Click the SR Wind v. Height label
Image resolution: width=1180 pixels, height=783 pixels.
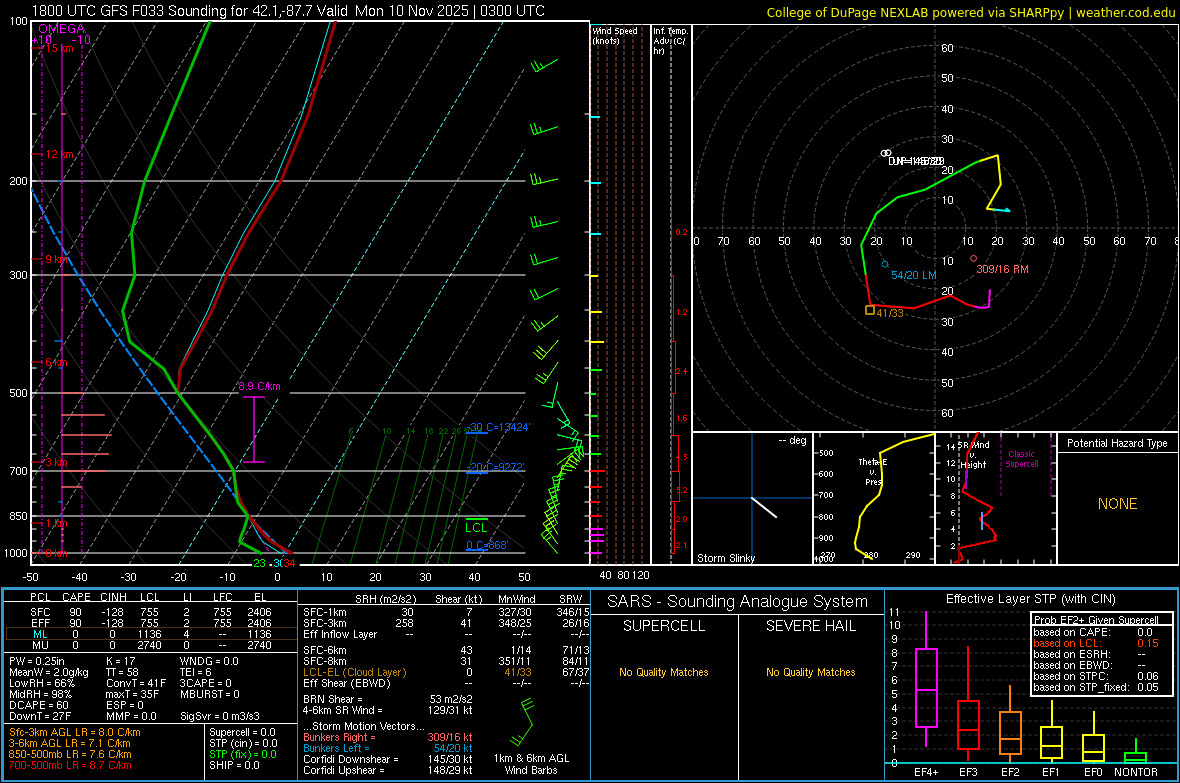[x=974, y=455]
